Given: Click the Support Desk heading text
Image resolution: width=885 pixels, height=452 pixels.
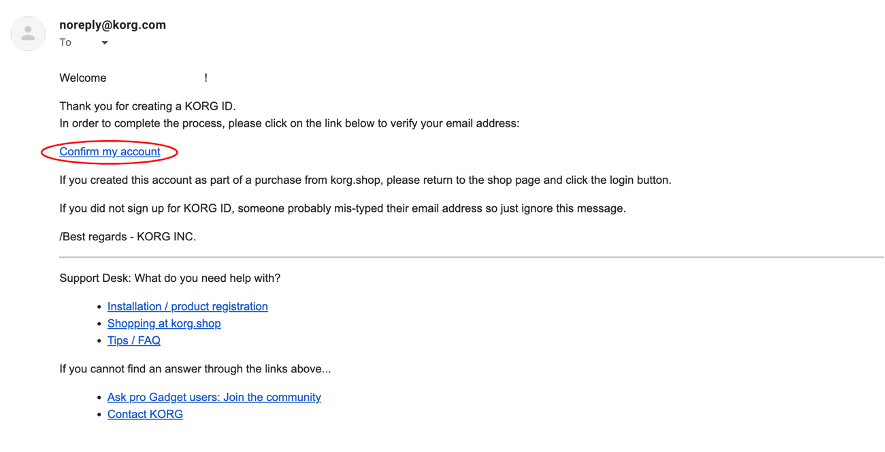Looking at the screenshot, I should coord(170,278).
